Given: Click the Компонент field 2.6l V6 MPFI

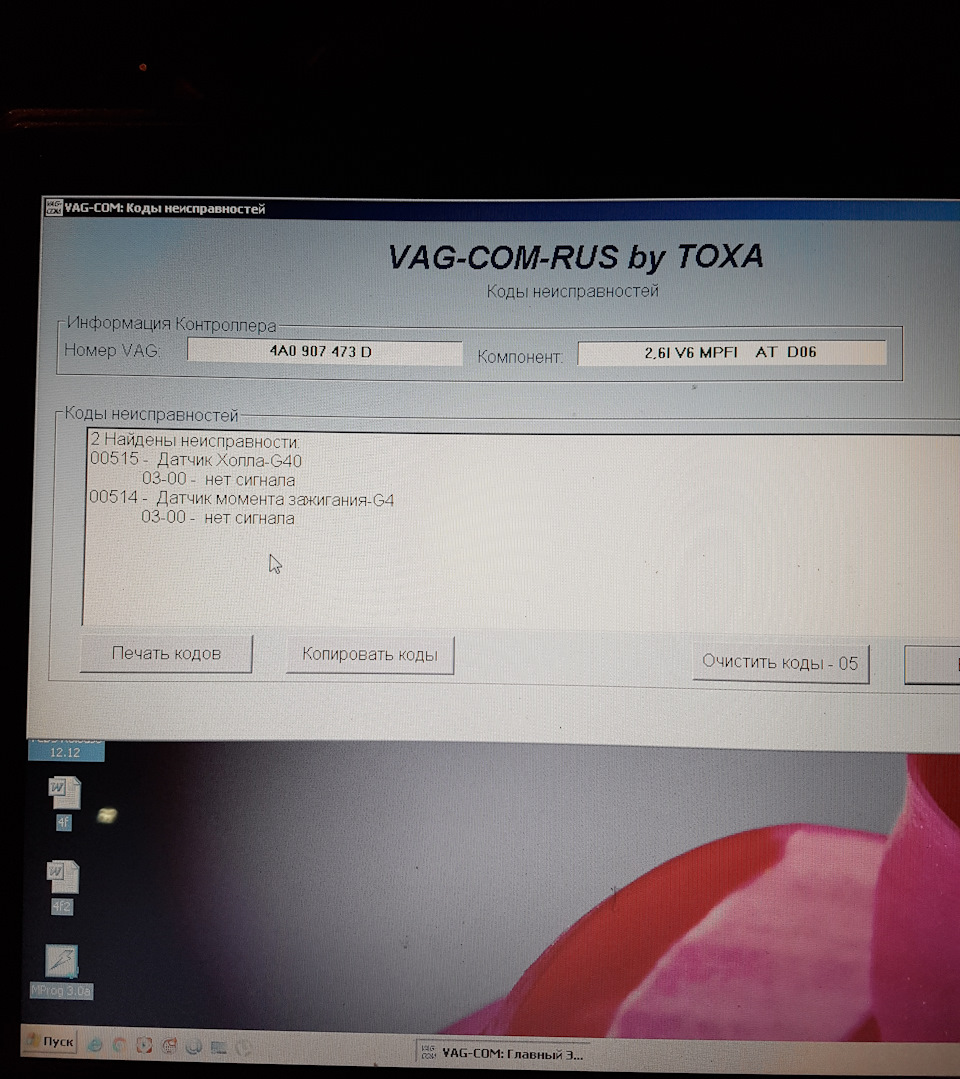Looking at the screenshot, I should tap(732, 352).
